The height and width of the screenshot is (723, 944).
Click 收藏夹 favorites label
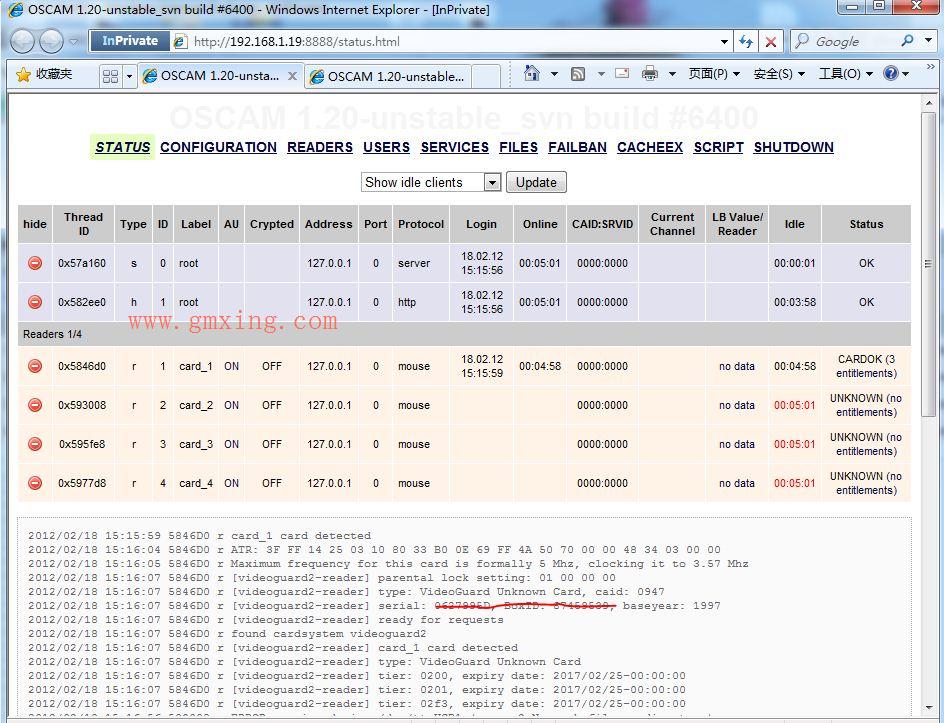tap(54, 74)
